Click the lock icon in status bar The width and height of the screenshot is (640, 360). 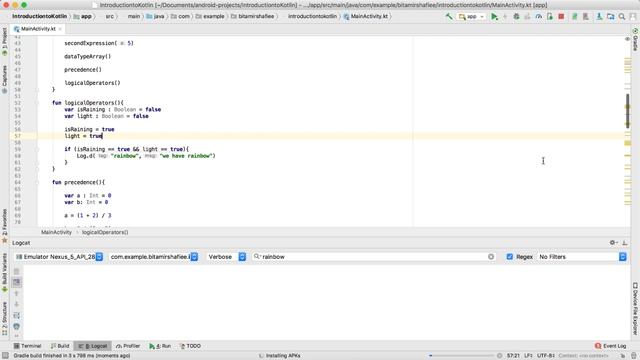623,356
